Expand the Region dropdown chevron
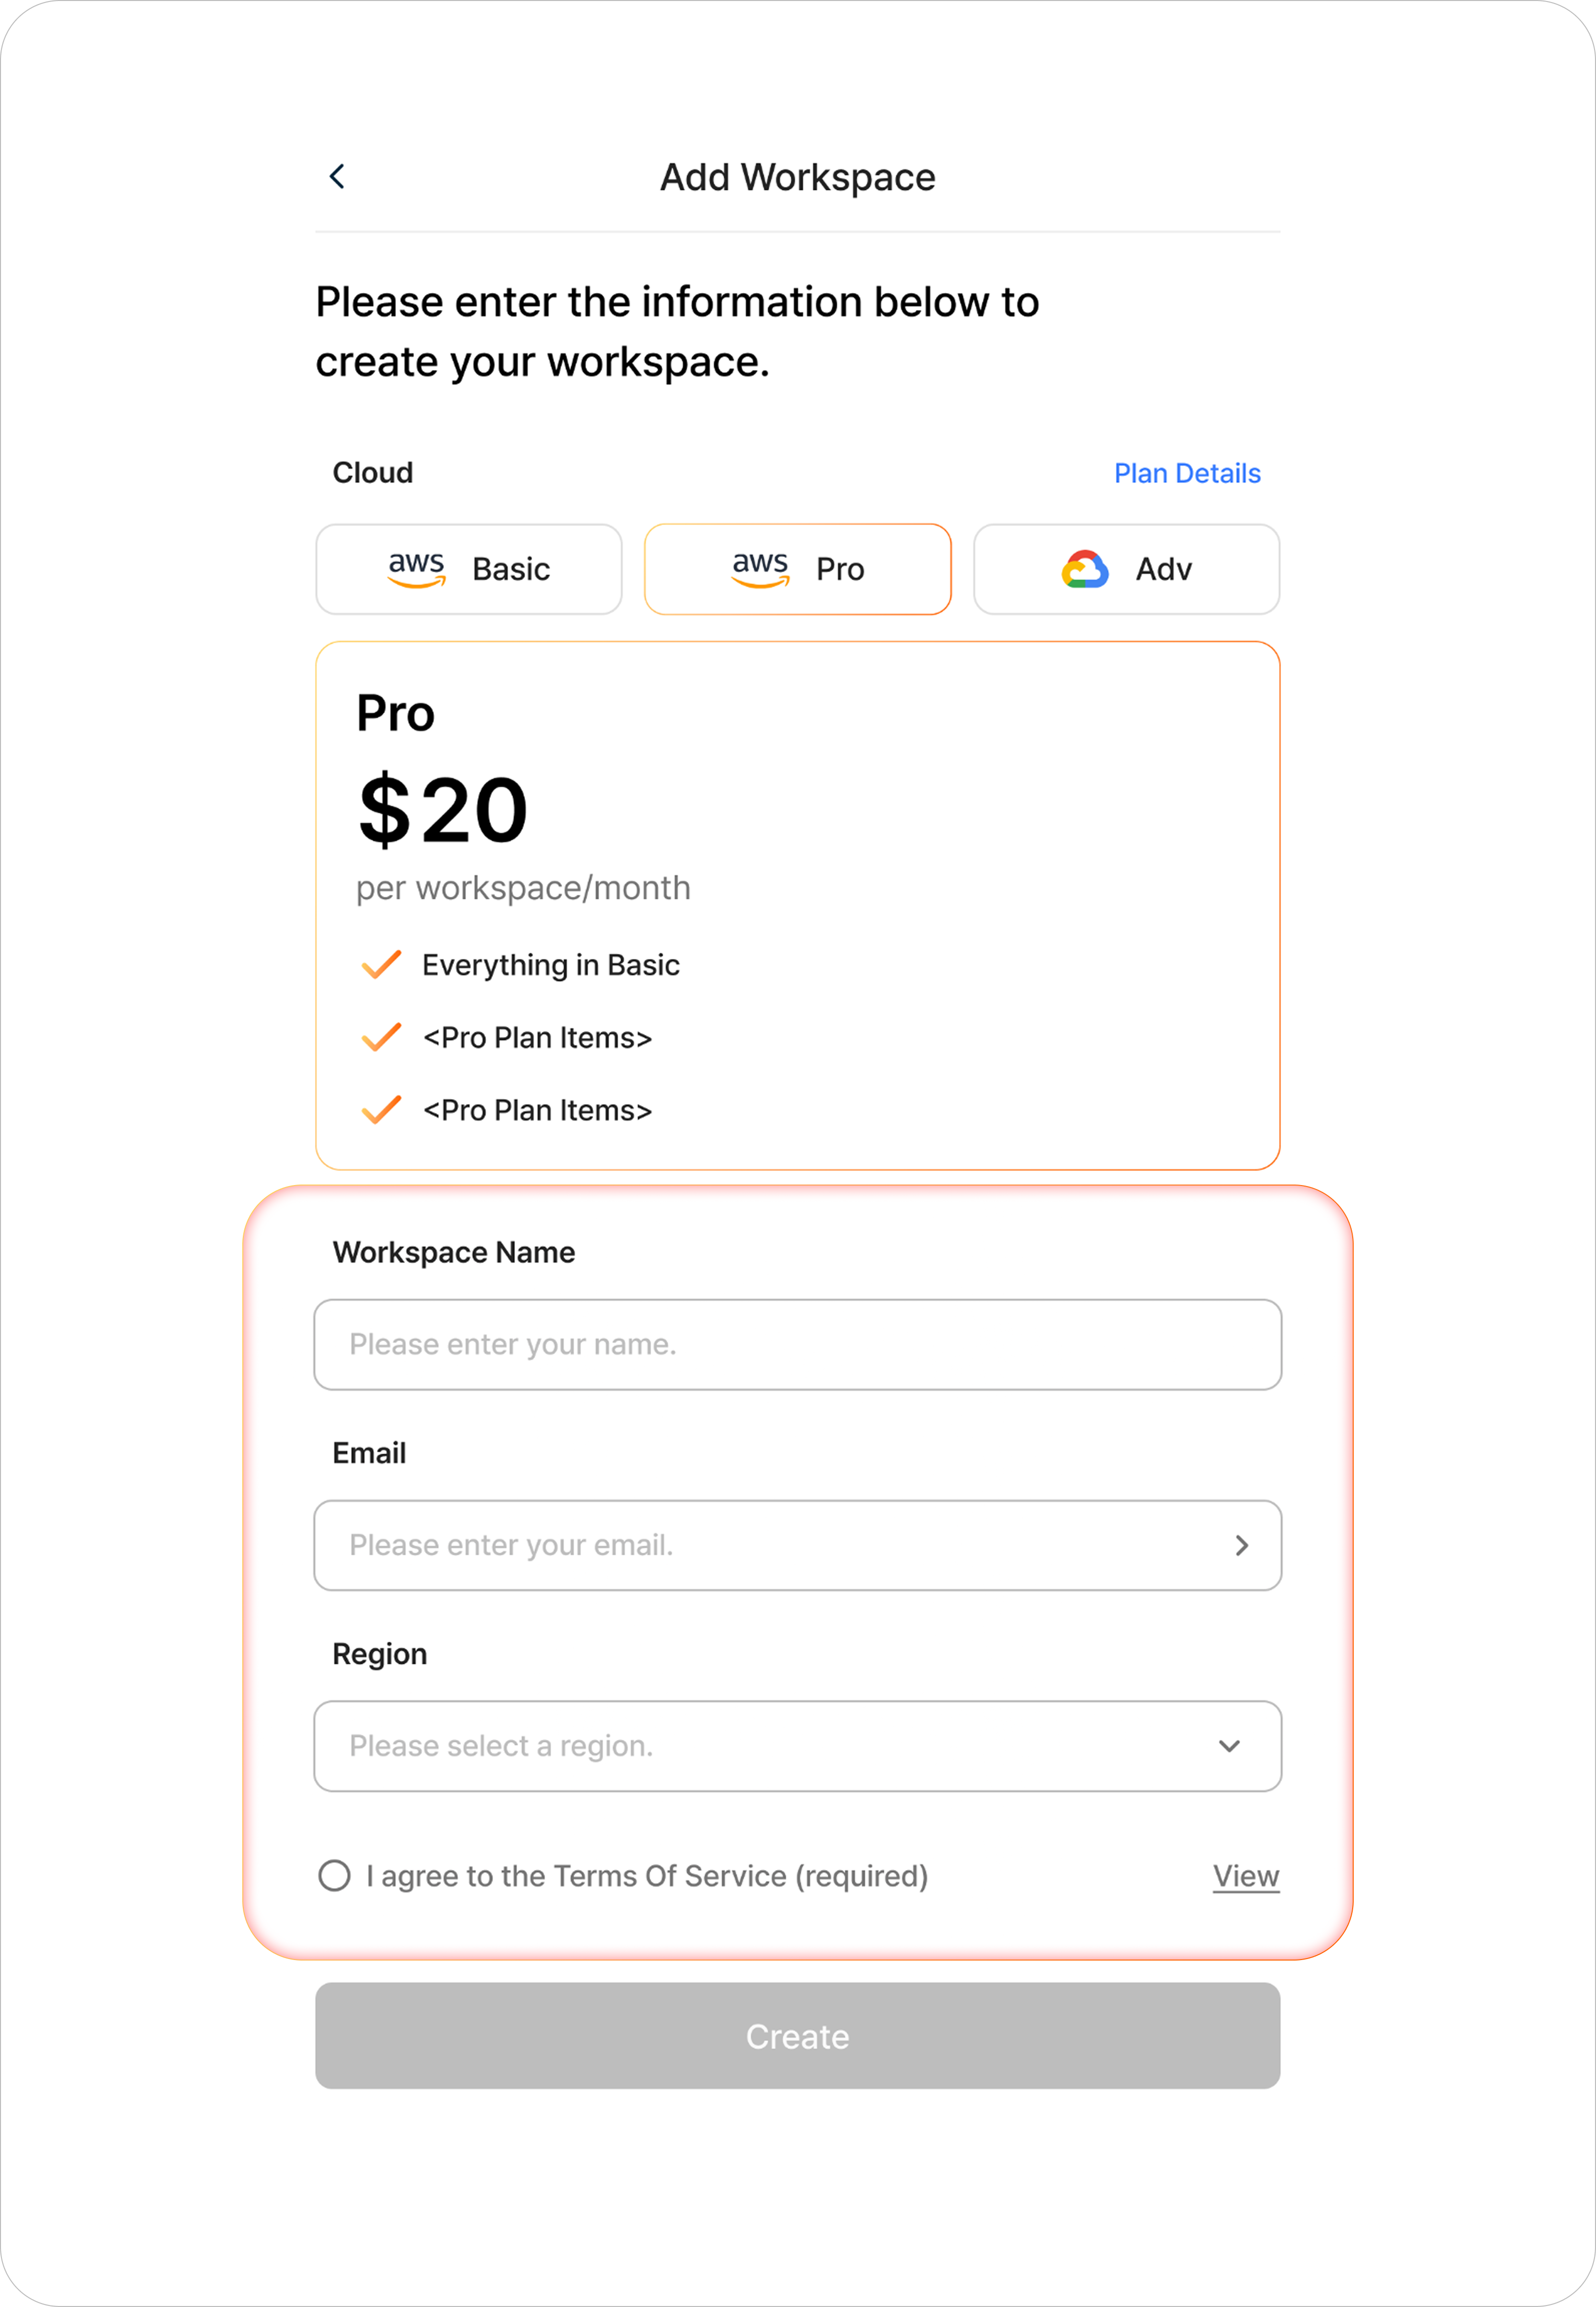 point(1229,1746)
